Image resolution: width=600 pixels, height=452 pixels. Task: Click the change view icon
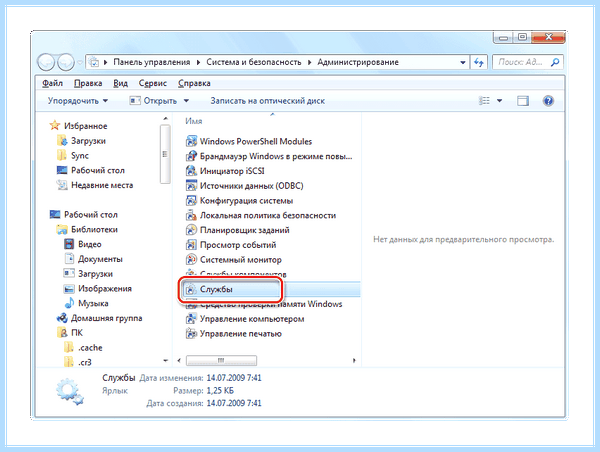coord(484,101)
